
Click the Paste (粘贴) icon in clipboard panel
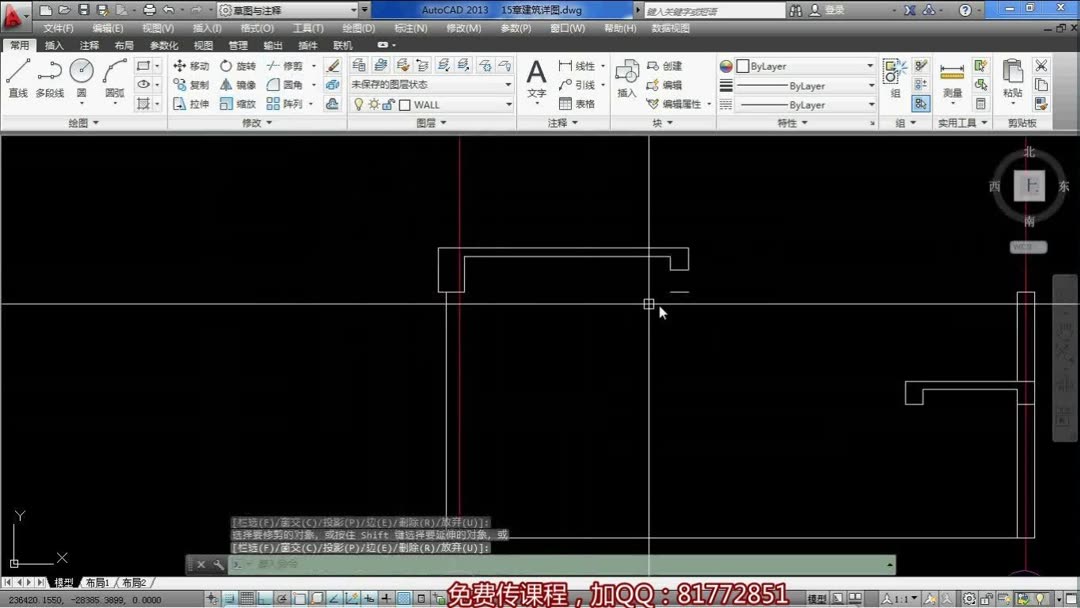[x=1011, y=78]
